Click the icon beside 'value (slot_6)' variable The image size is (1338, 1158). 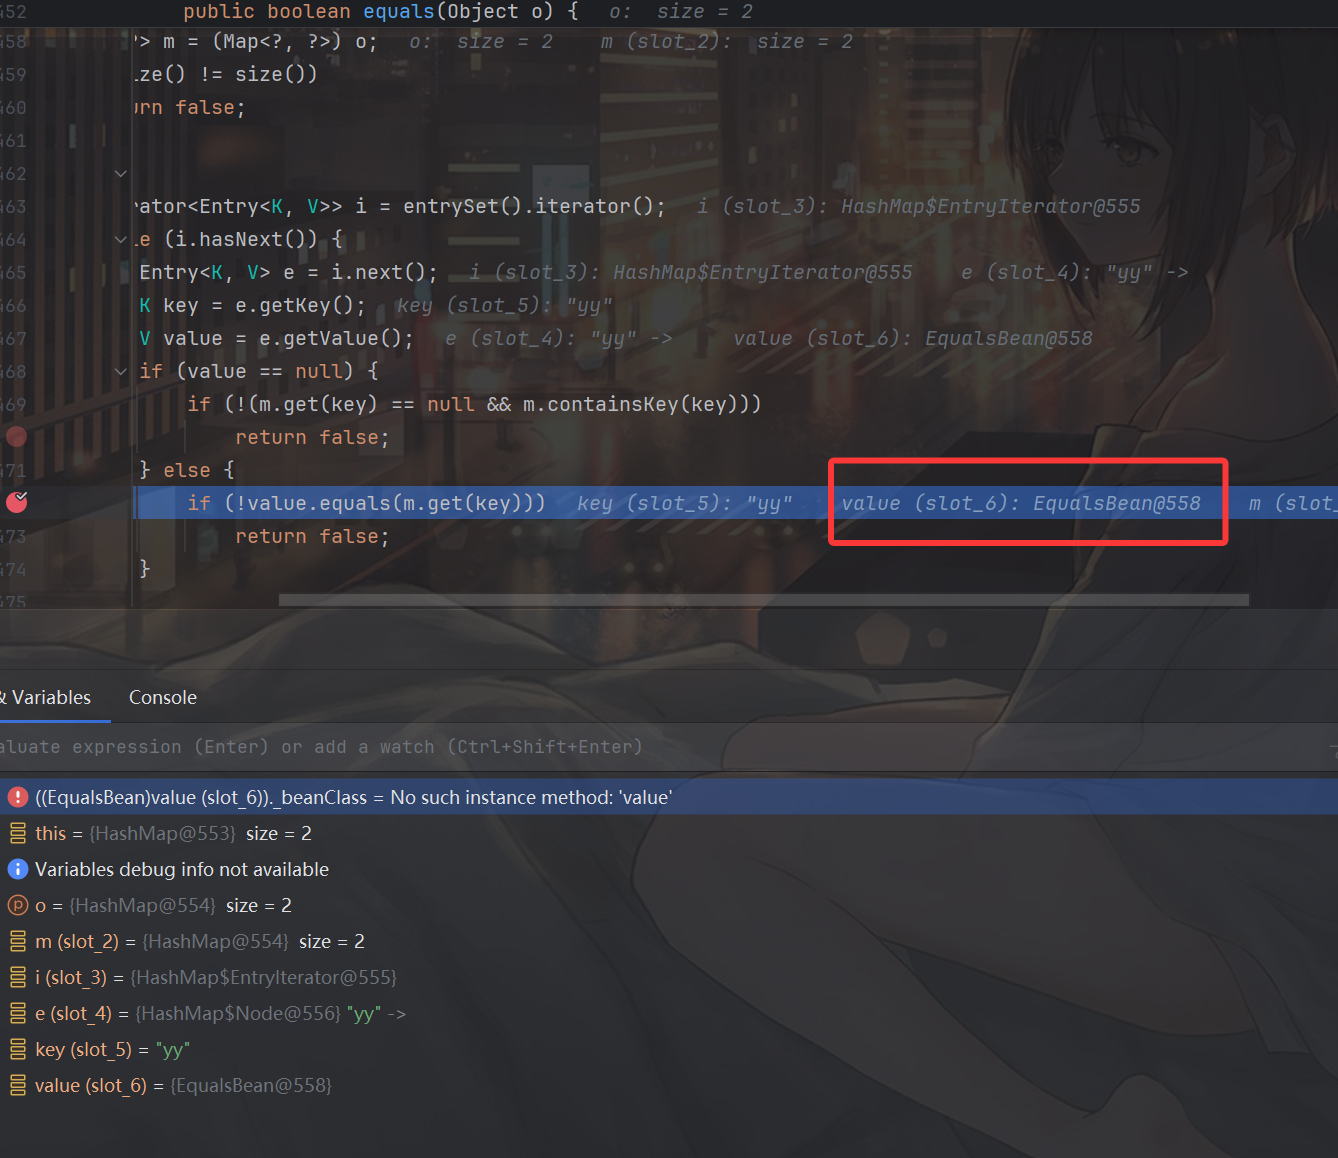click(18, 1085)
